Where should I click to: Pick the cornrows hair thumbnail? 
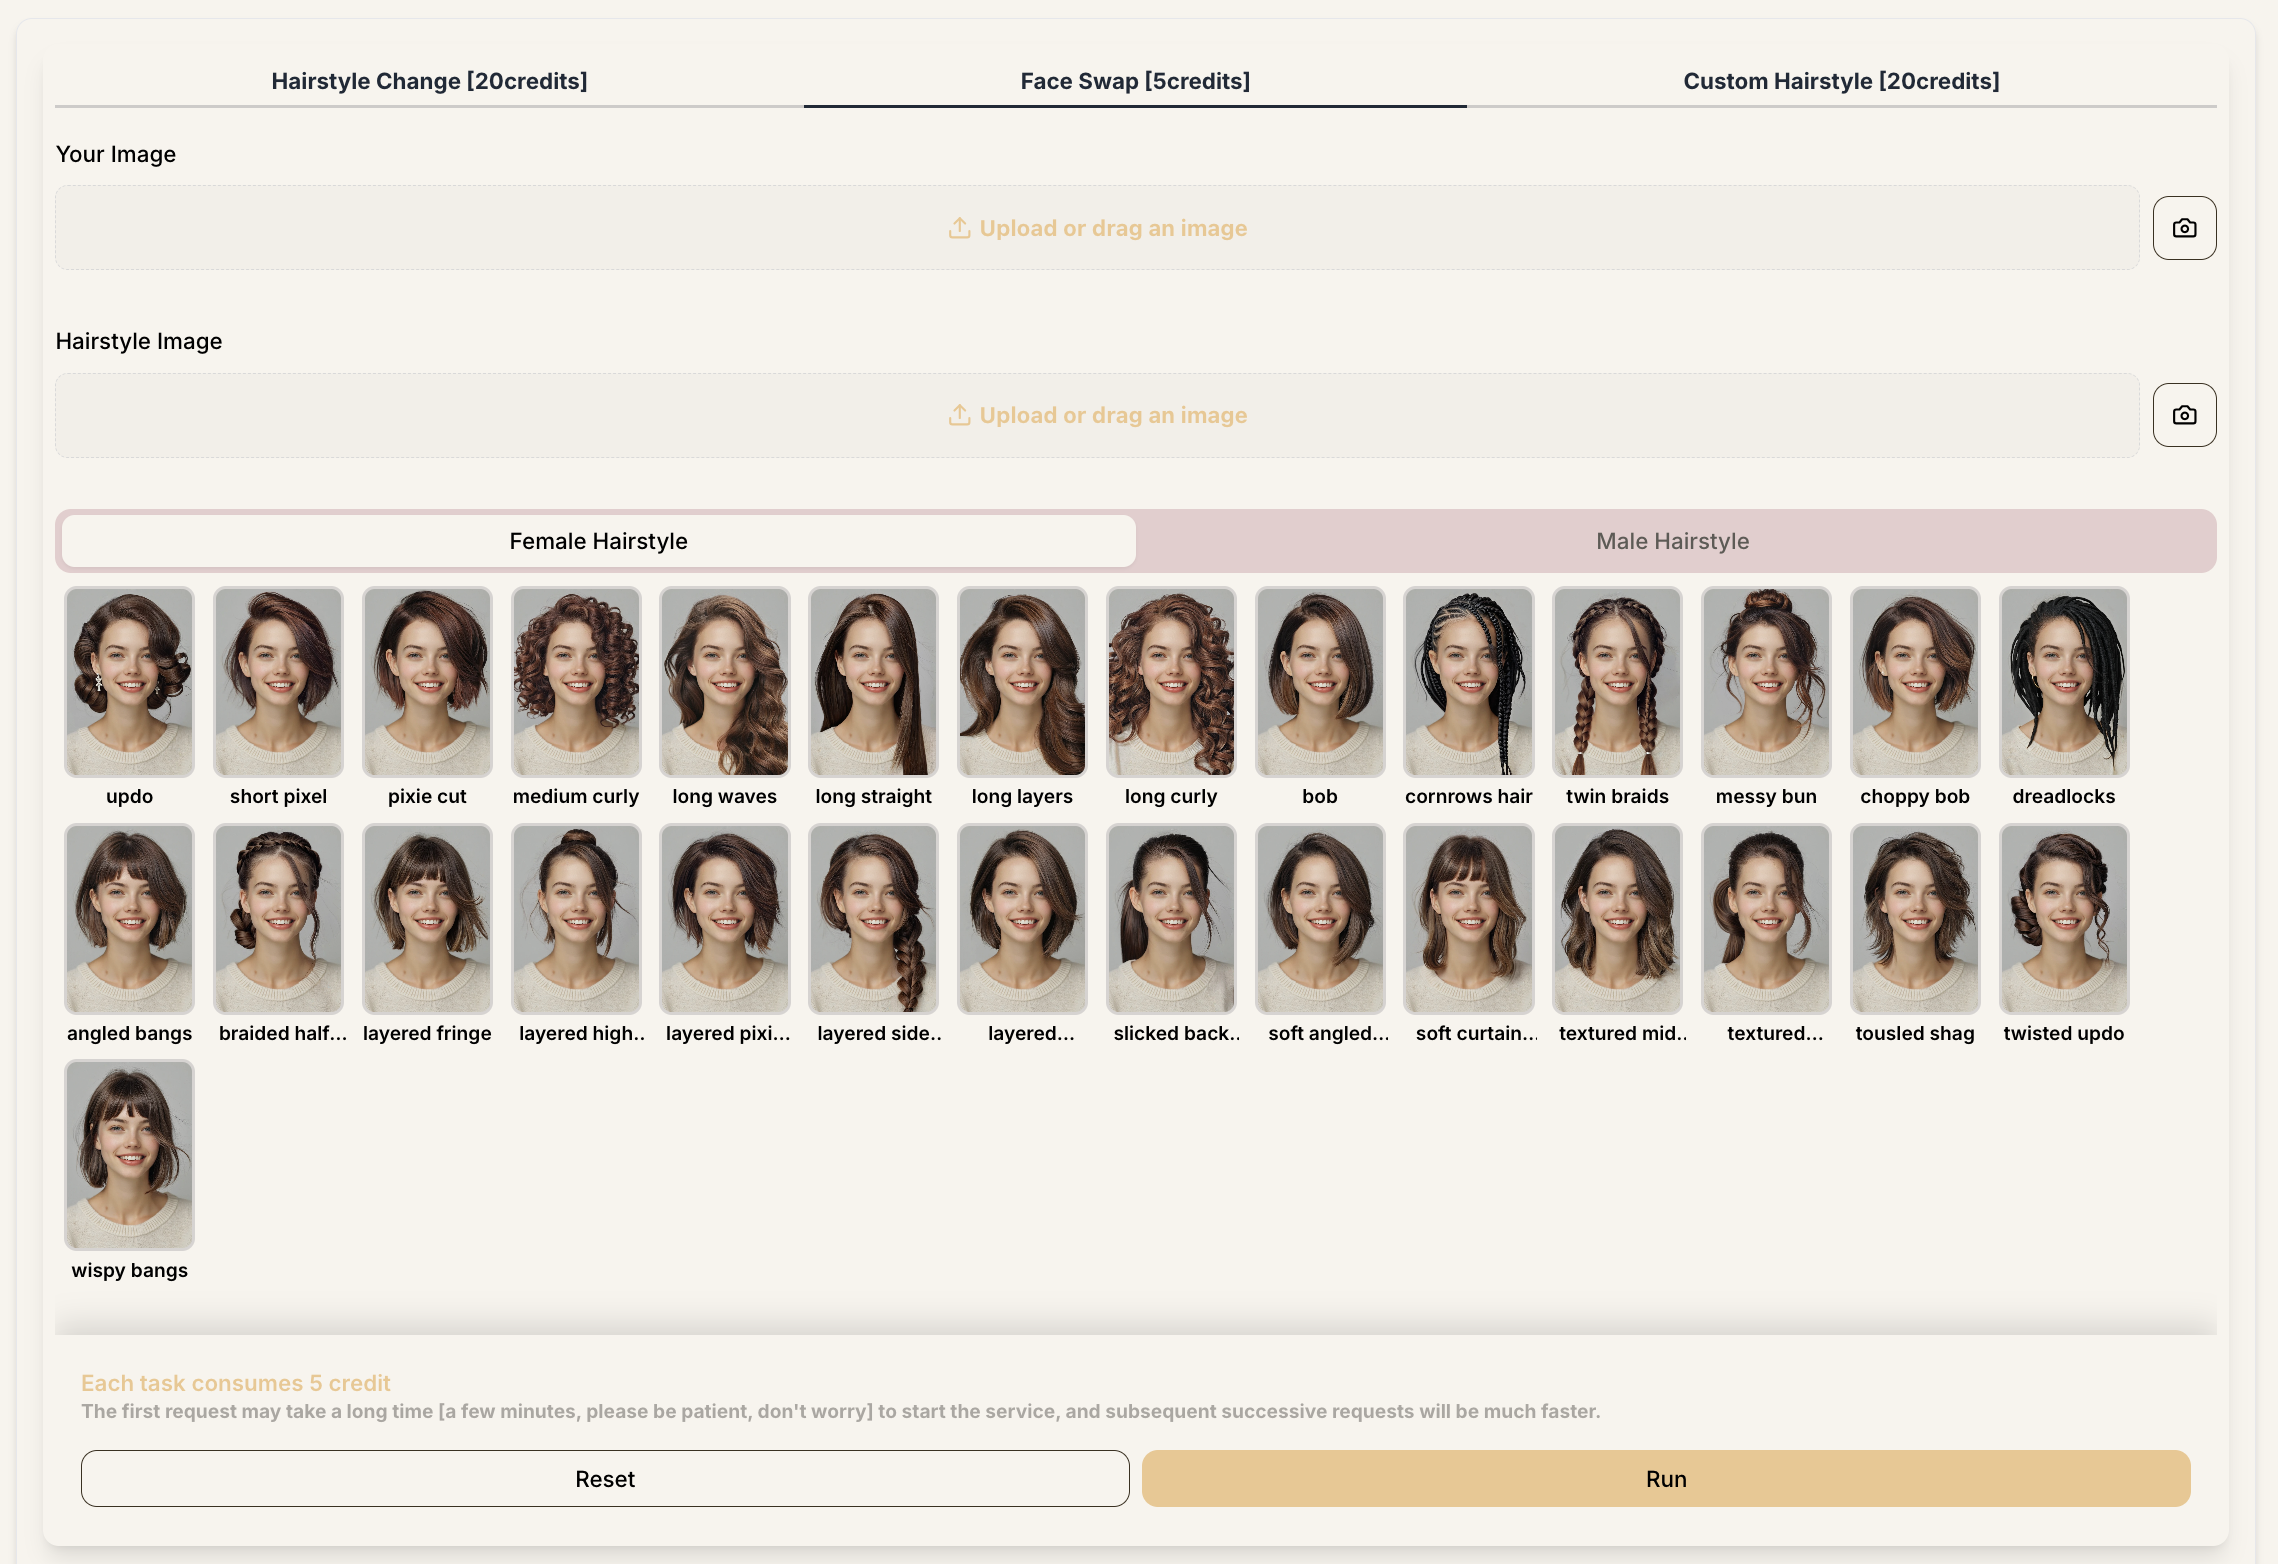[x=1468, y=682]
